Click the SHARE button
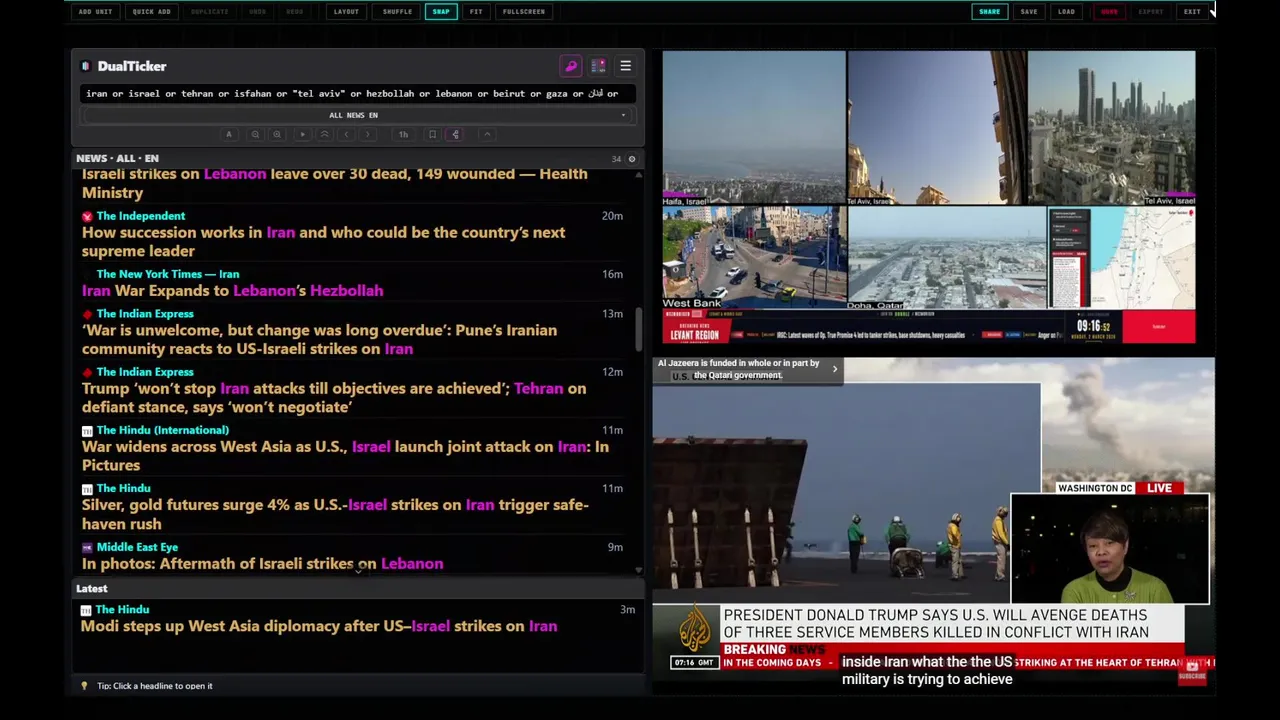Image resolution: width=1280 pixels, height=720 pixels. [x=989, y=12]
